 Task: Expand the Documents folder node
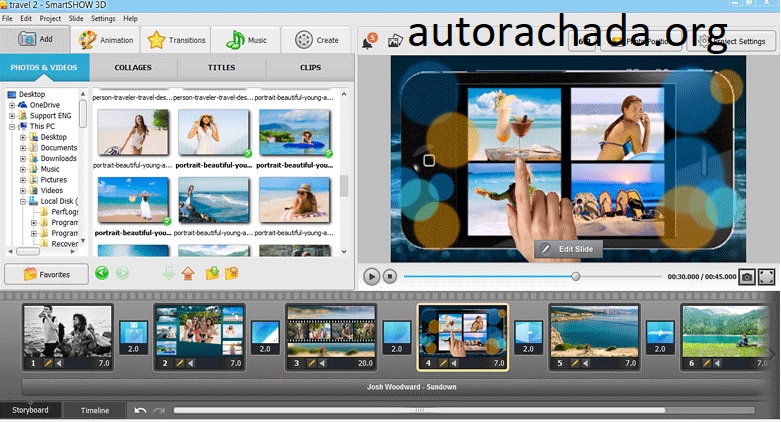[x=23, y=148]
